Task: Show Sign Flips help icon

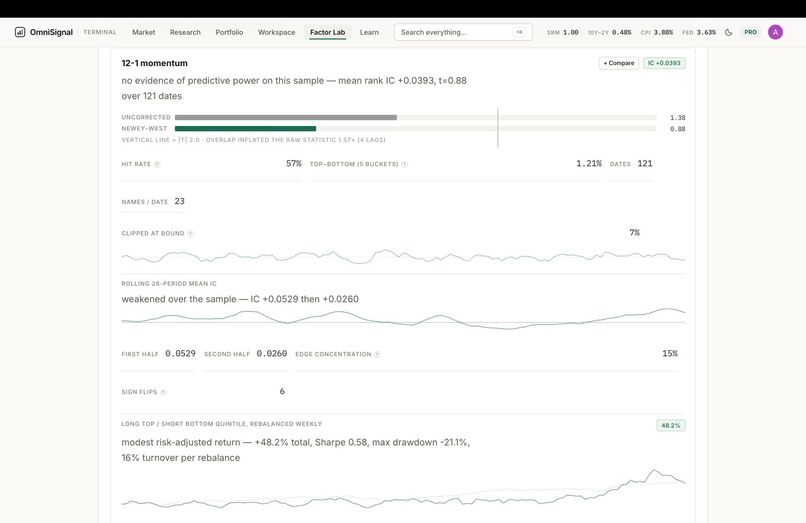Action: tap(163, 392)
